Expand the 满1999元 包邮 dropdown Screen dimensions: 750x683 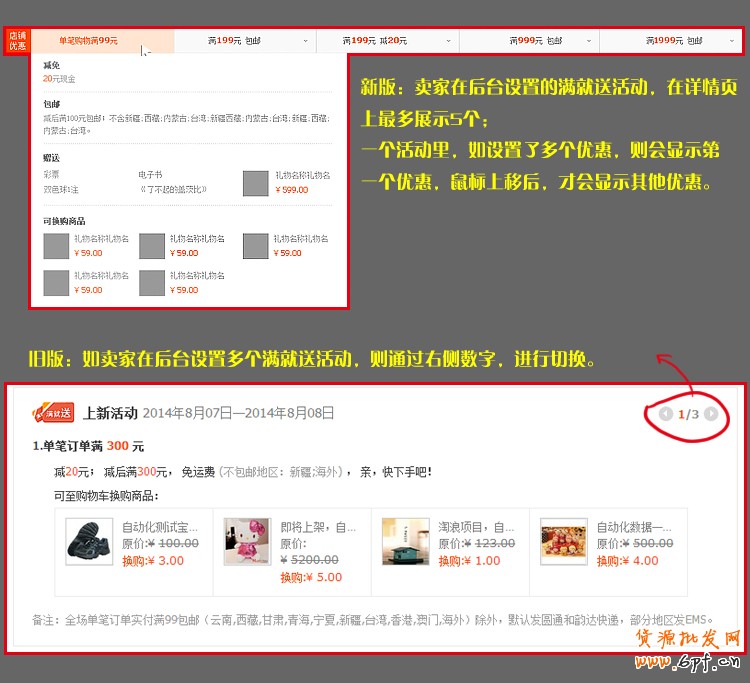pyautogui.click(x=733, y=41)
